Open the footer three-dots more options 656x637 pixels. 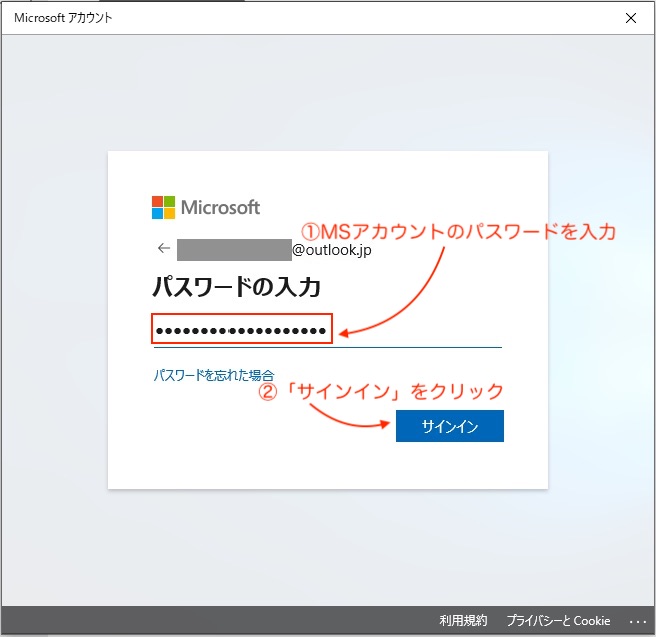(x=638, y=622)
